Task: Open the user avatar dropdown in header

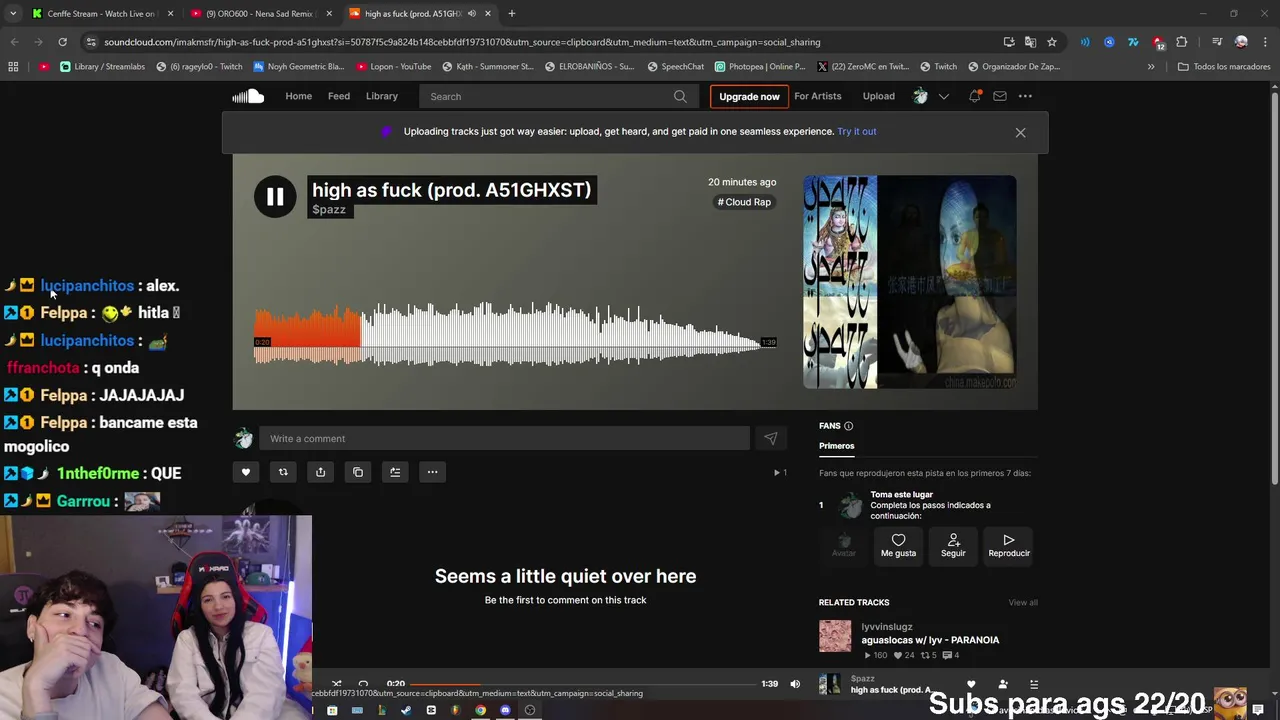Action: (x=920, y=96)
